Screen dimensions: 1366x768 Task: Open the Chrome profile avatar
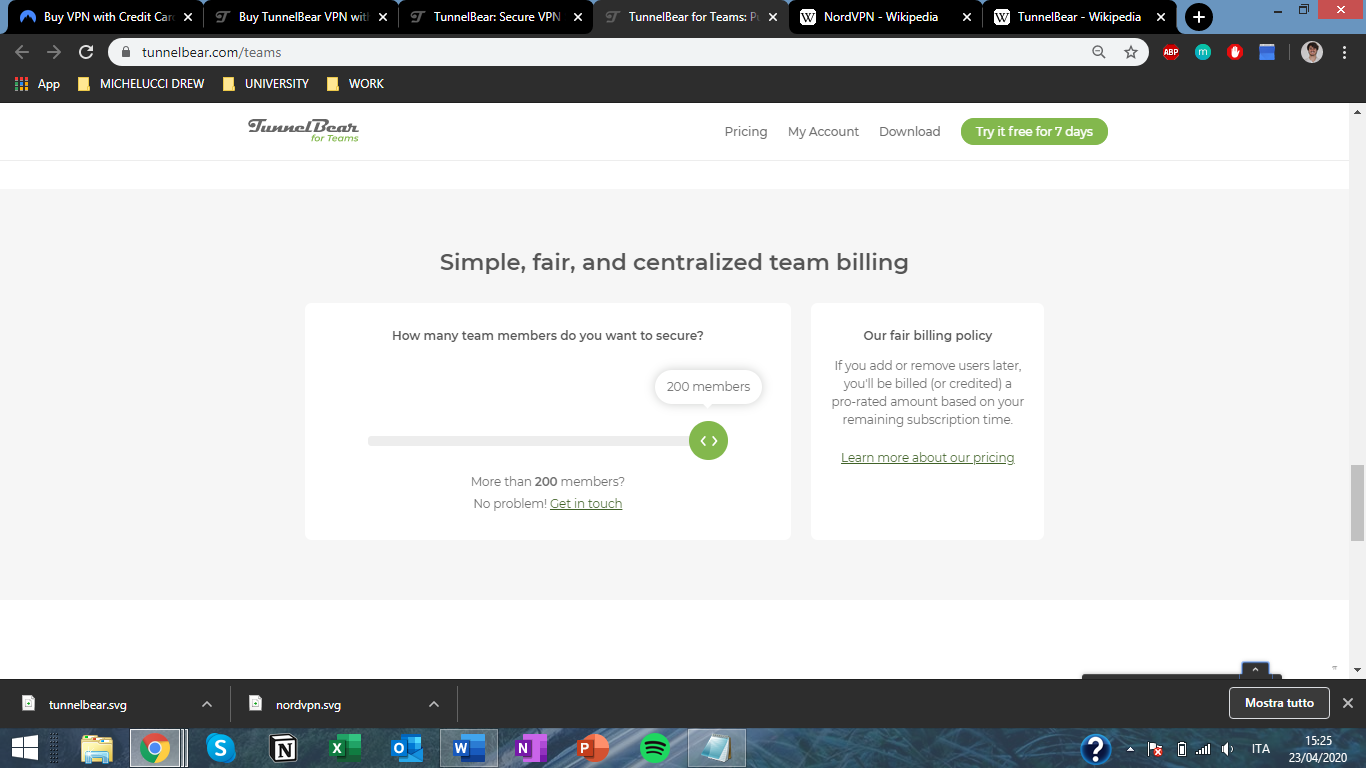coord(1312,52)
